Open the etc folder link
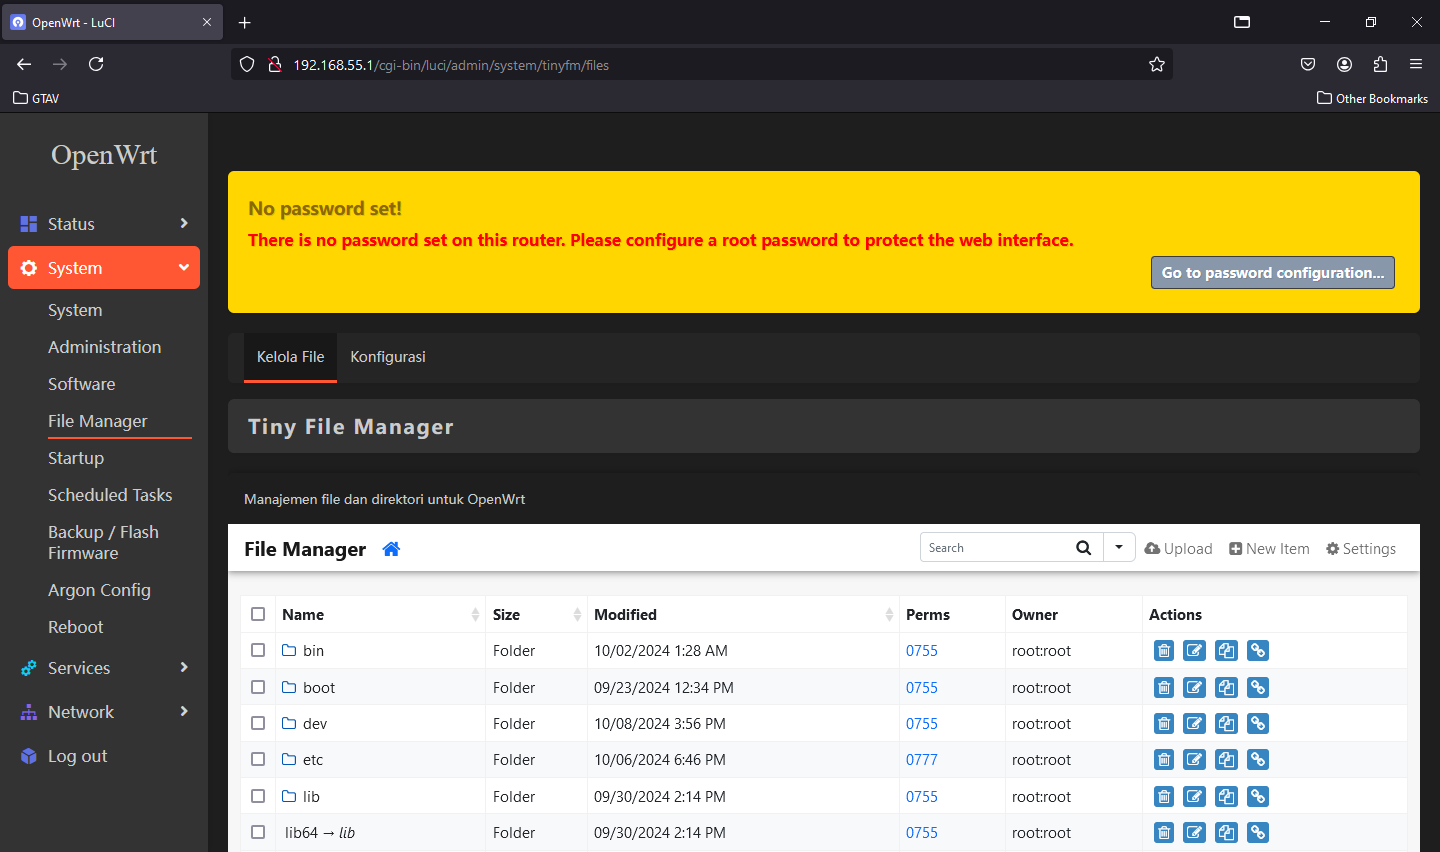Screen dimensions: 1440x852 click(302, 760)
